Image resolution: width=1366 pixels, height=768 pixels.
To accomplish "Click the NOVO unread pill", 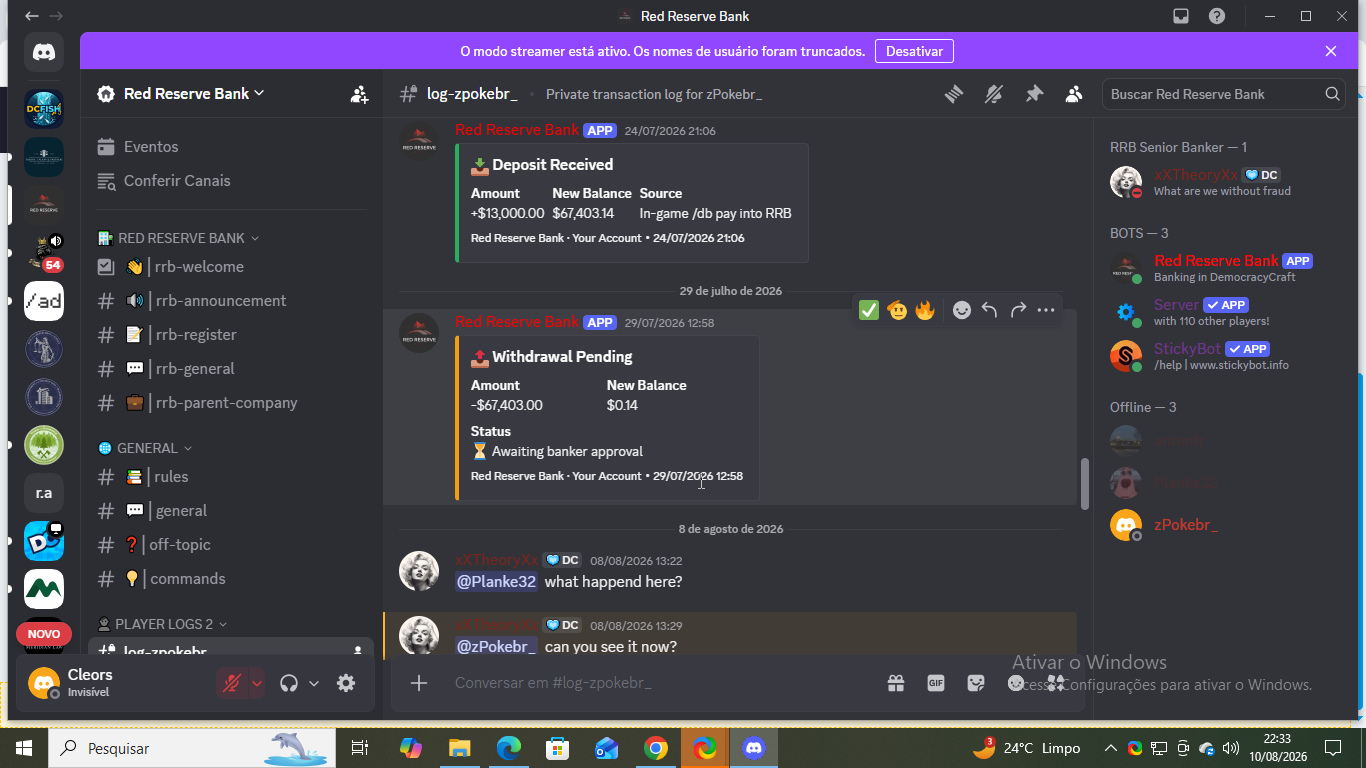I will click(44, 634).
